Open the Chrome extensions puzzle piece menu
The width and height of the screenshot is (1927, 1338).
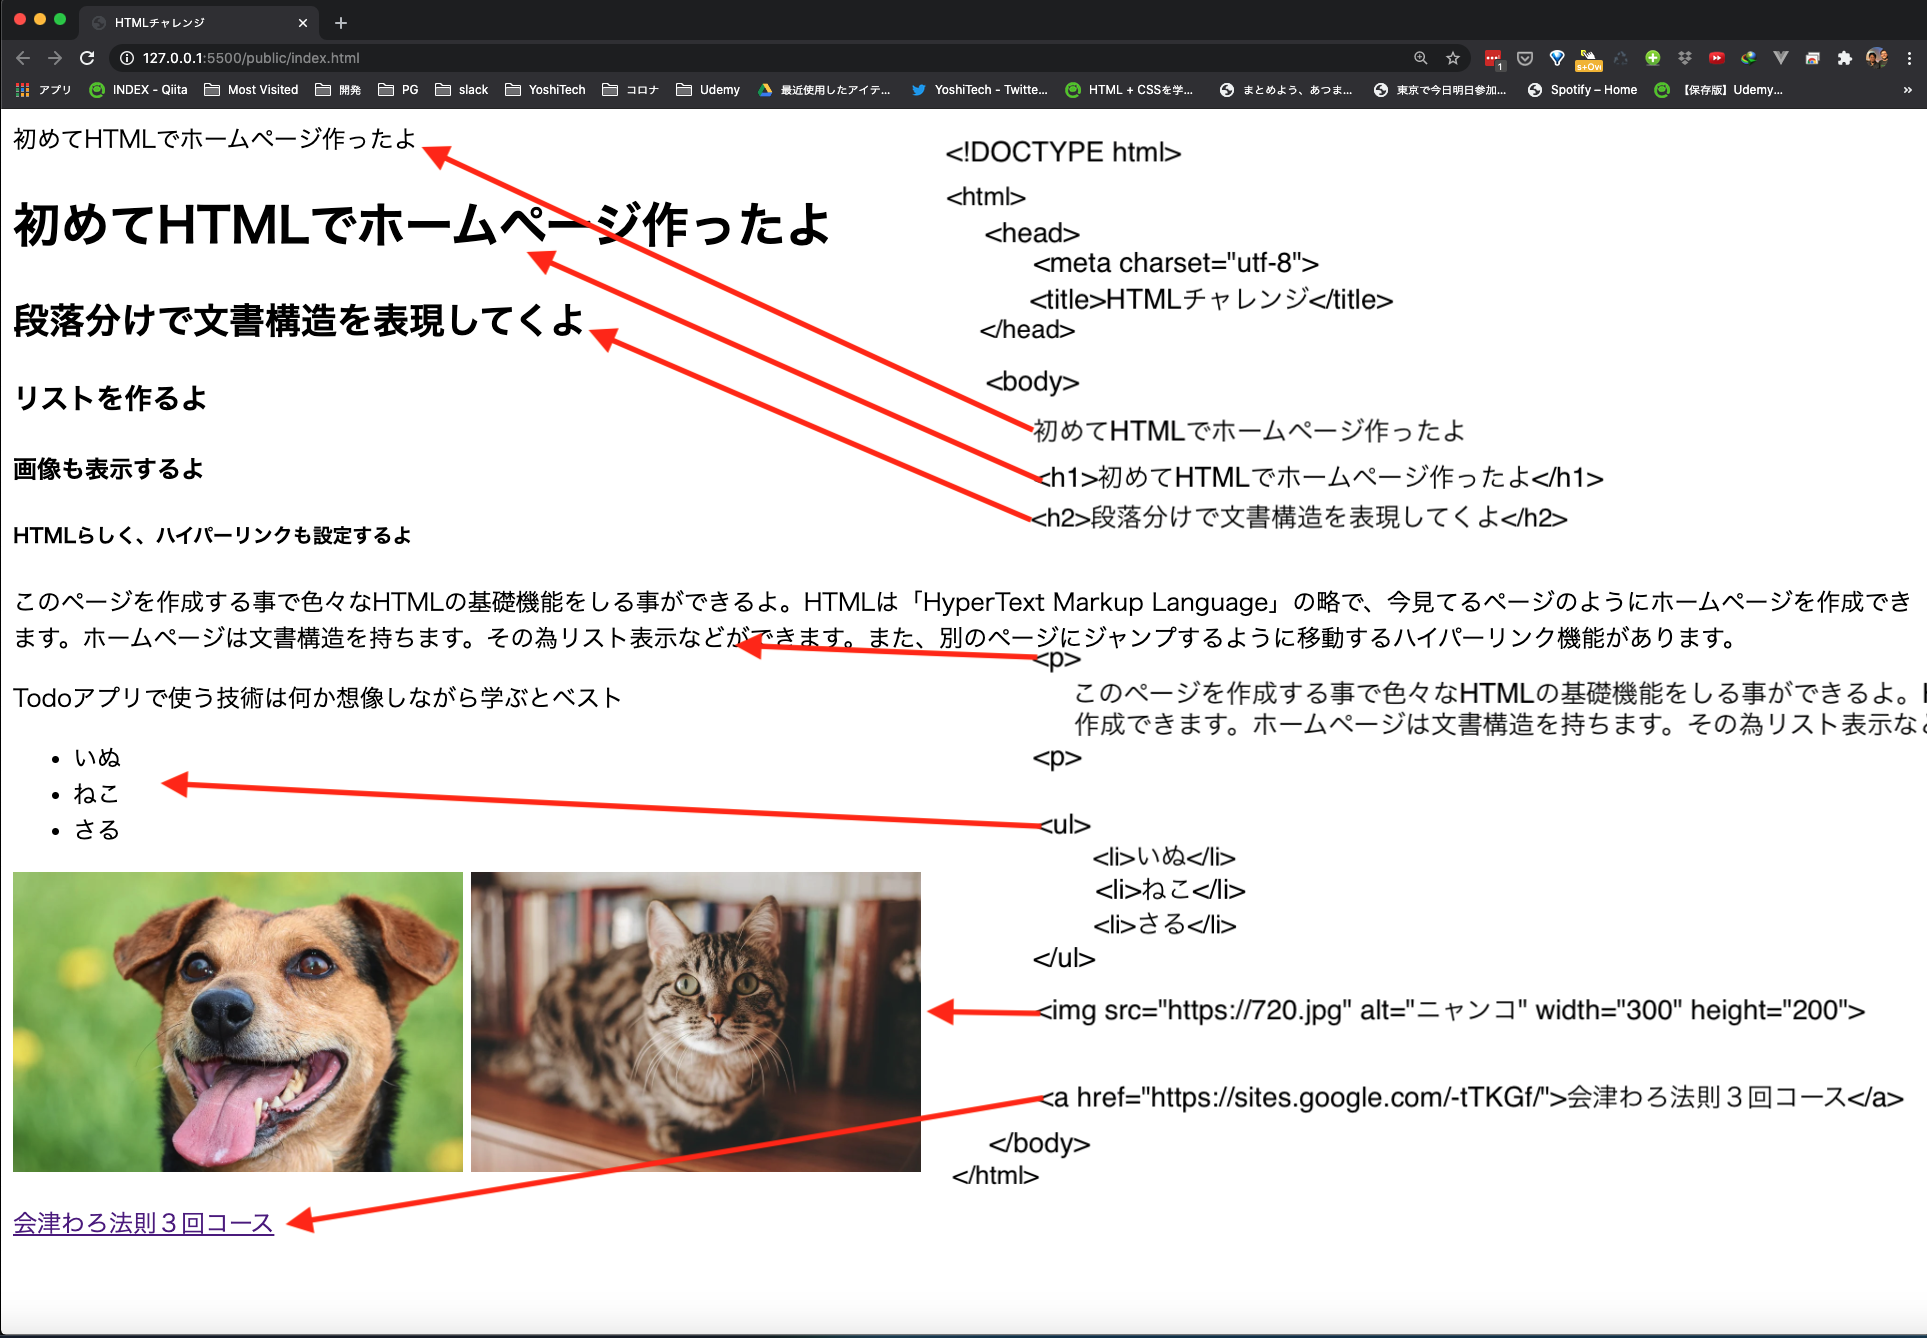tap(1845, 58)
